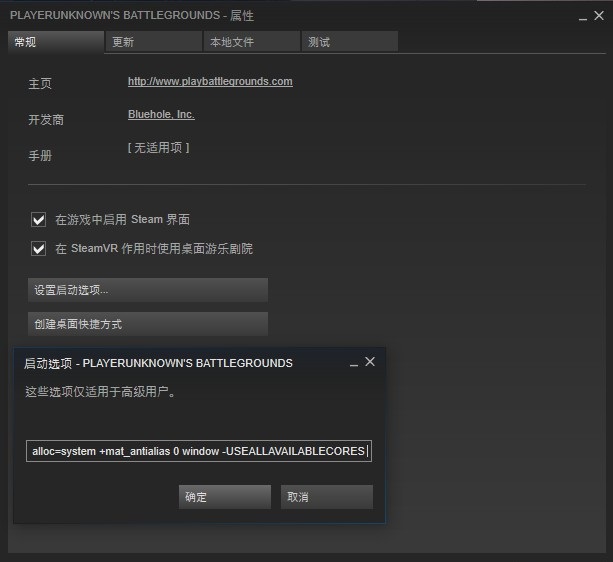This screenshot has width=613, height=562.
Task: Close the 属性 properties window
Action: coord(599,16)
